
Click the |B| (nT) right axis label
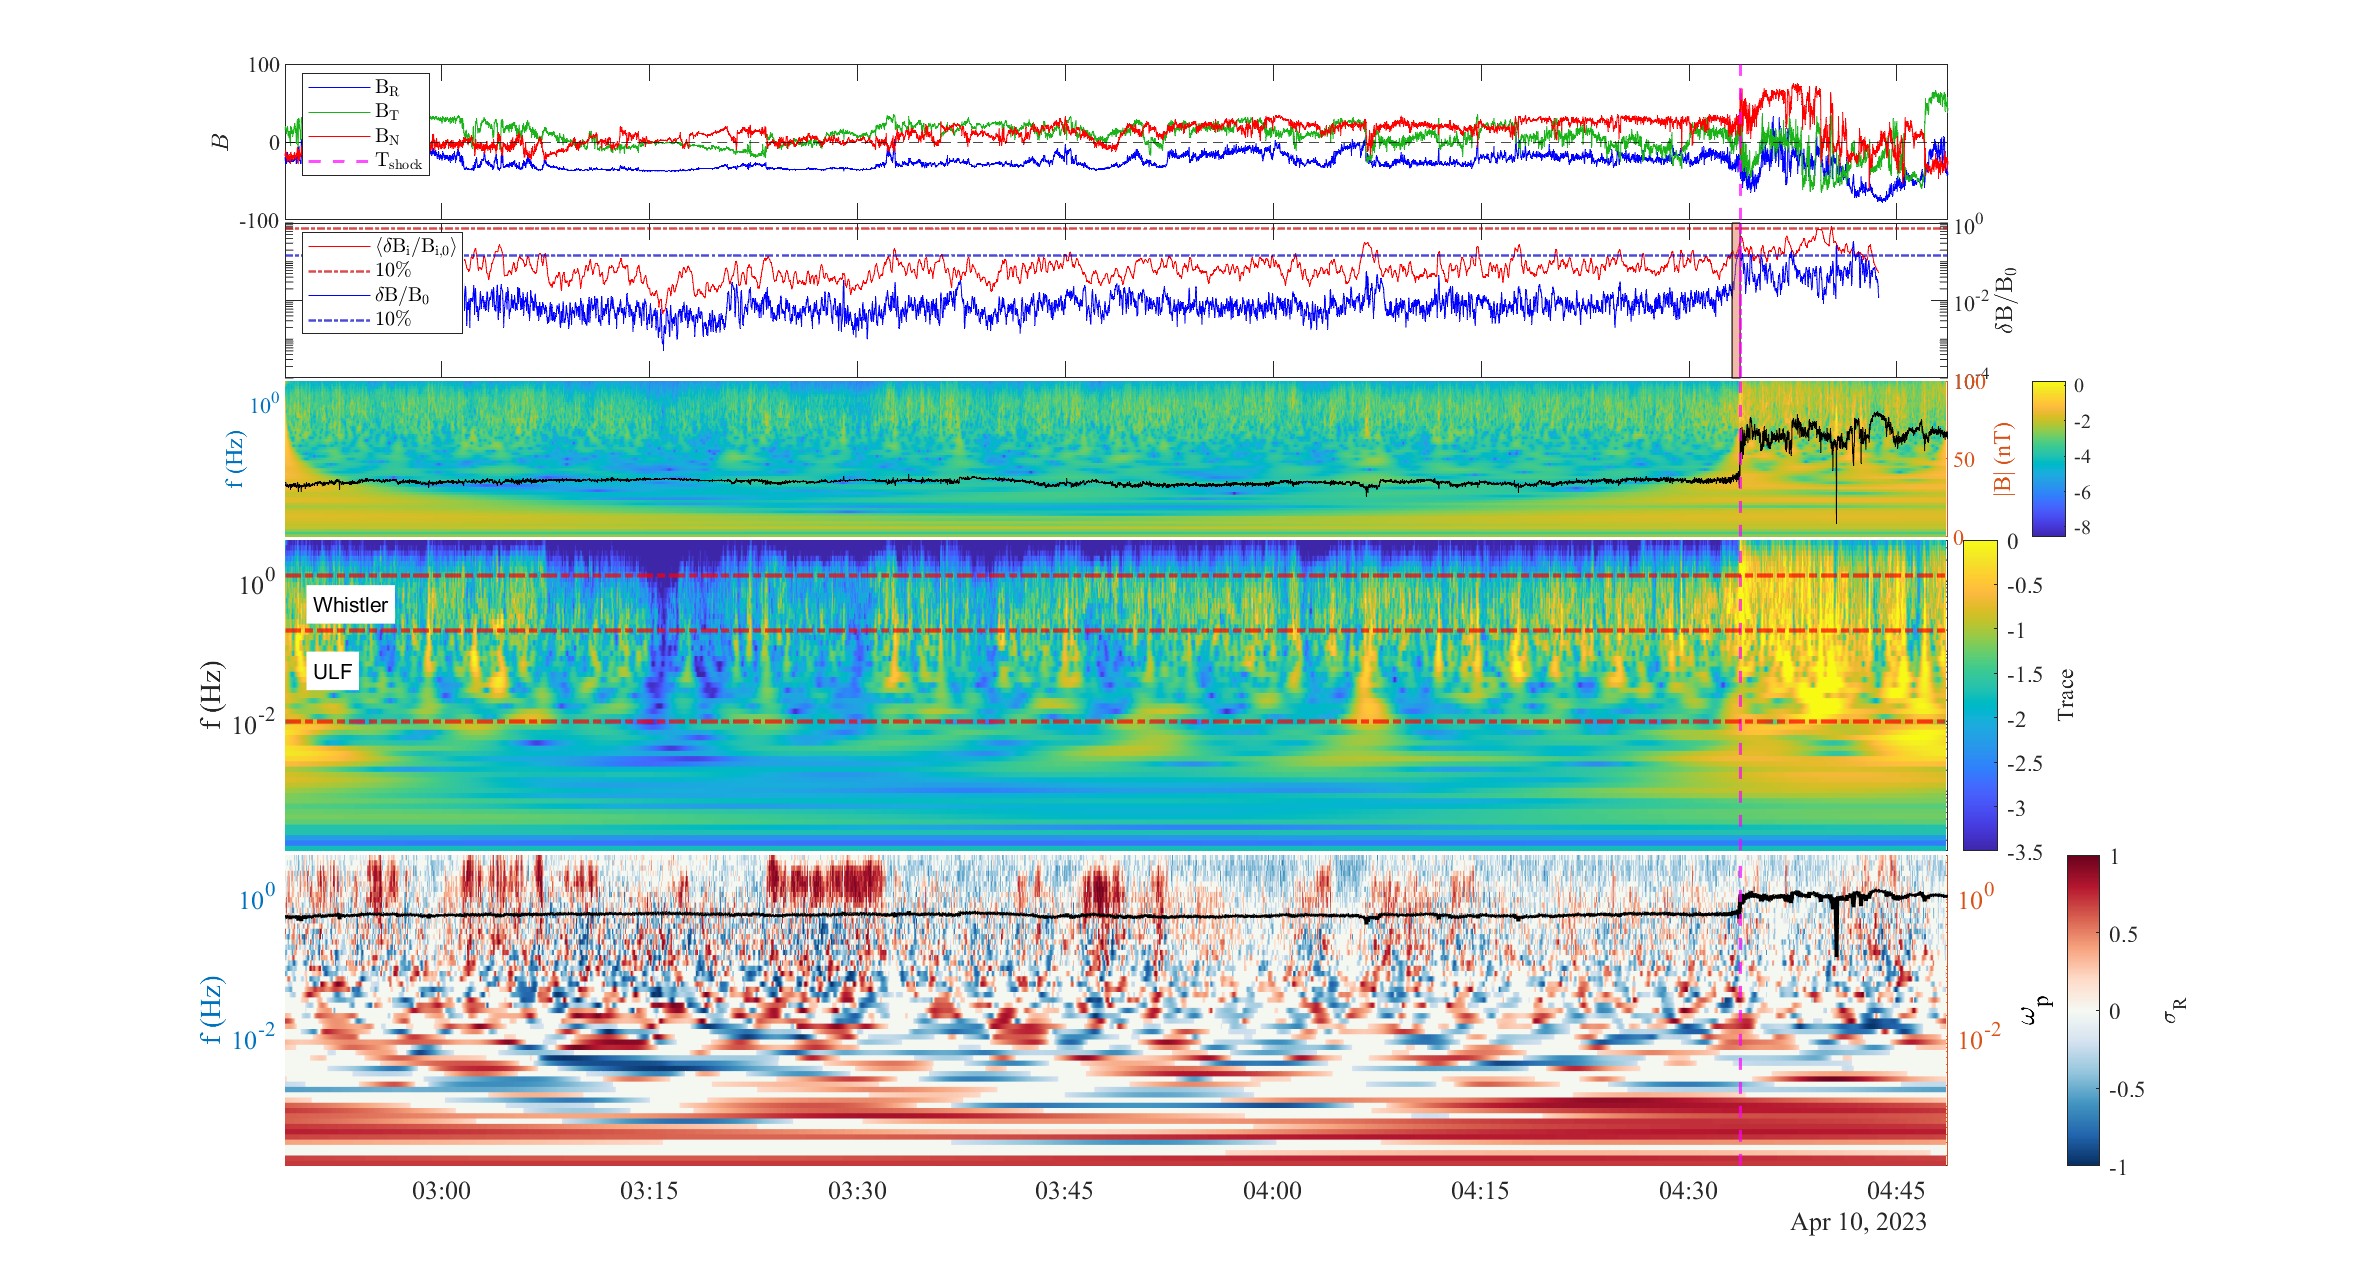(2003, 459)
